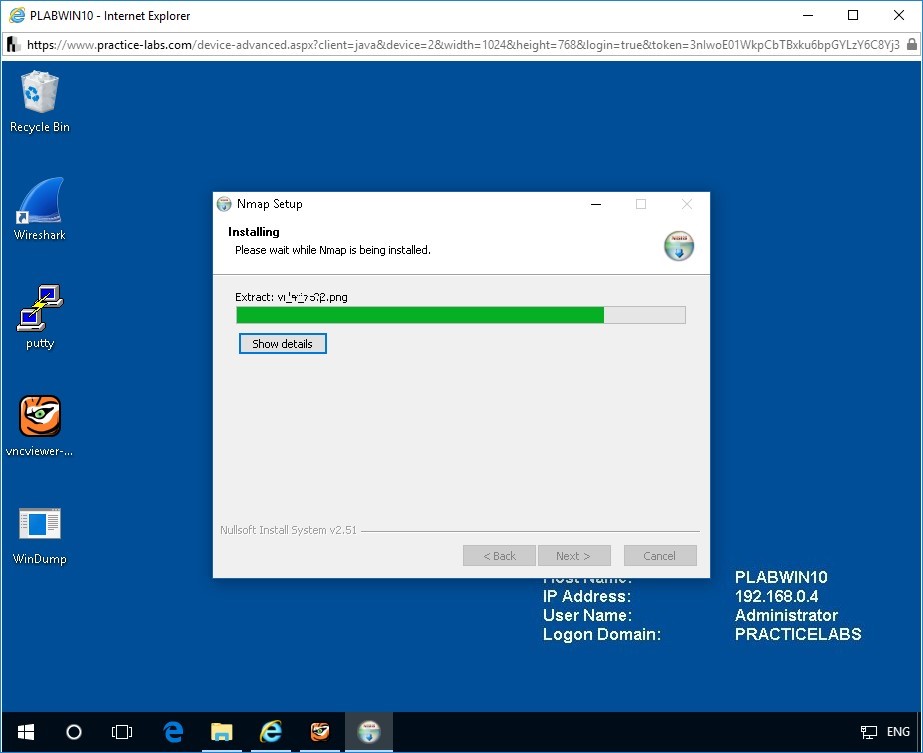Image resolution: width=923 pixels, height=753 pixels.
Task: Click the Administrator user name text
Action: (786, 615)
